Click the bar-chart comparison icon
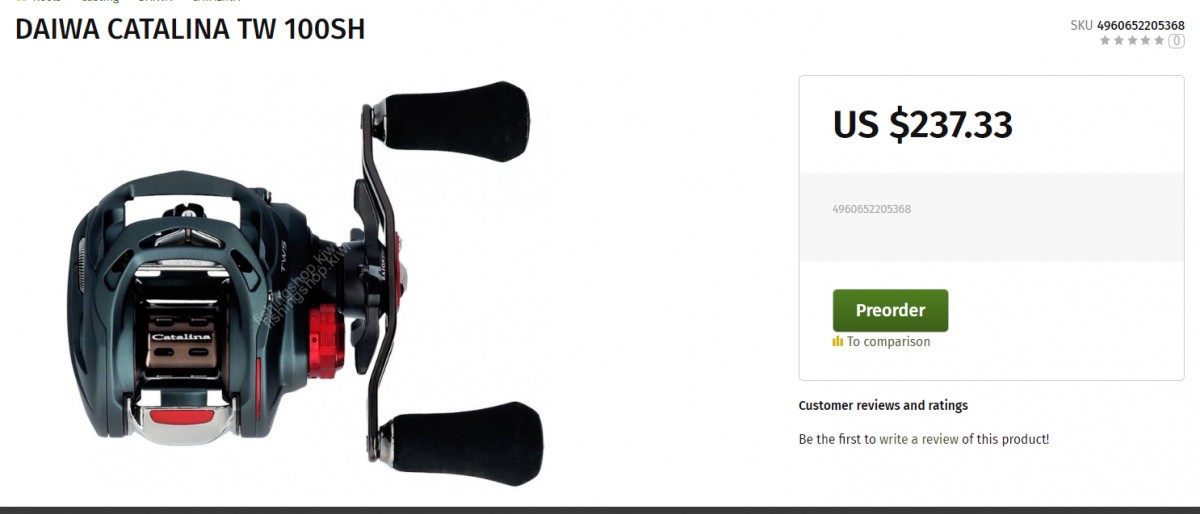 pos(838,342)
